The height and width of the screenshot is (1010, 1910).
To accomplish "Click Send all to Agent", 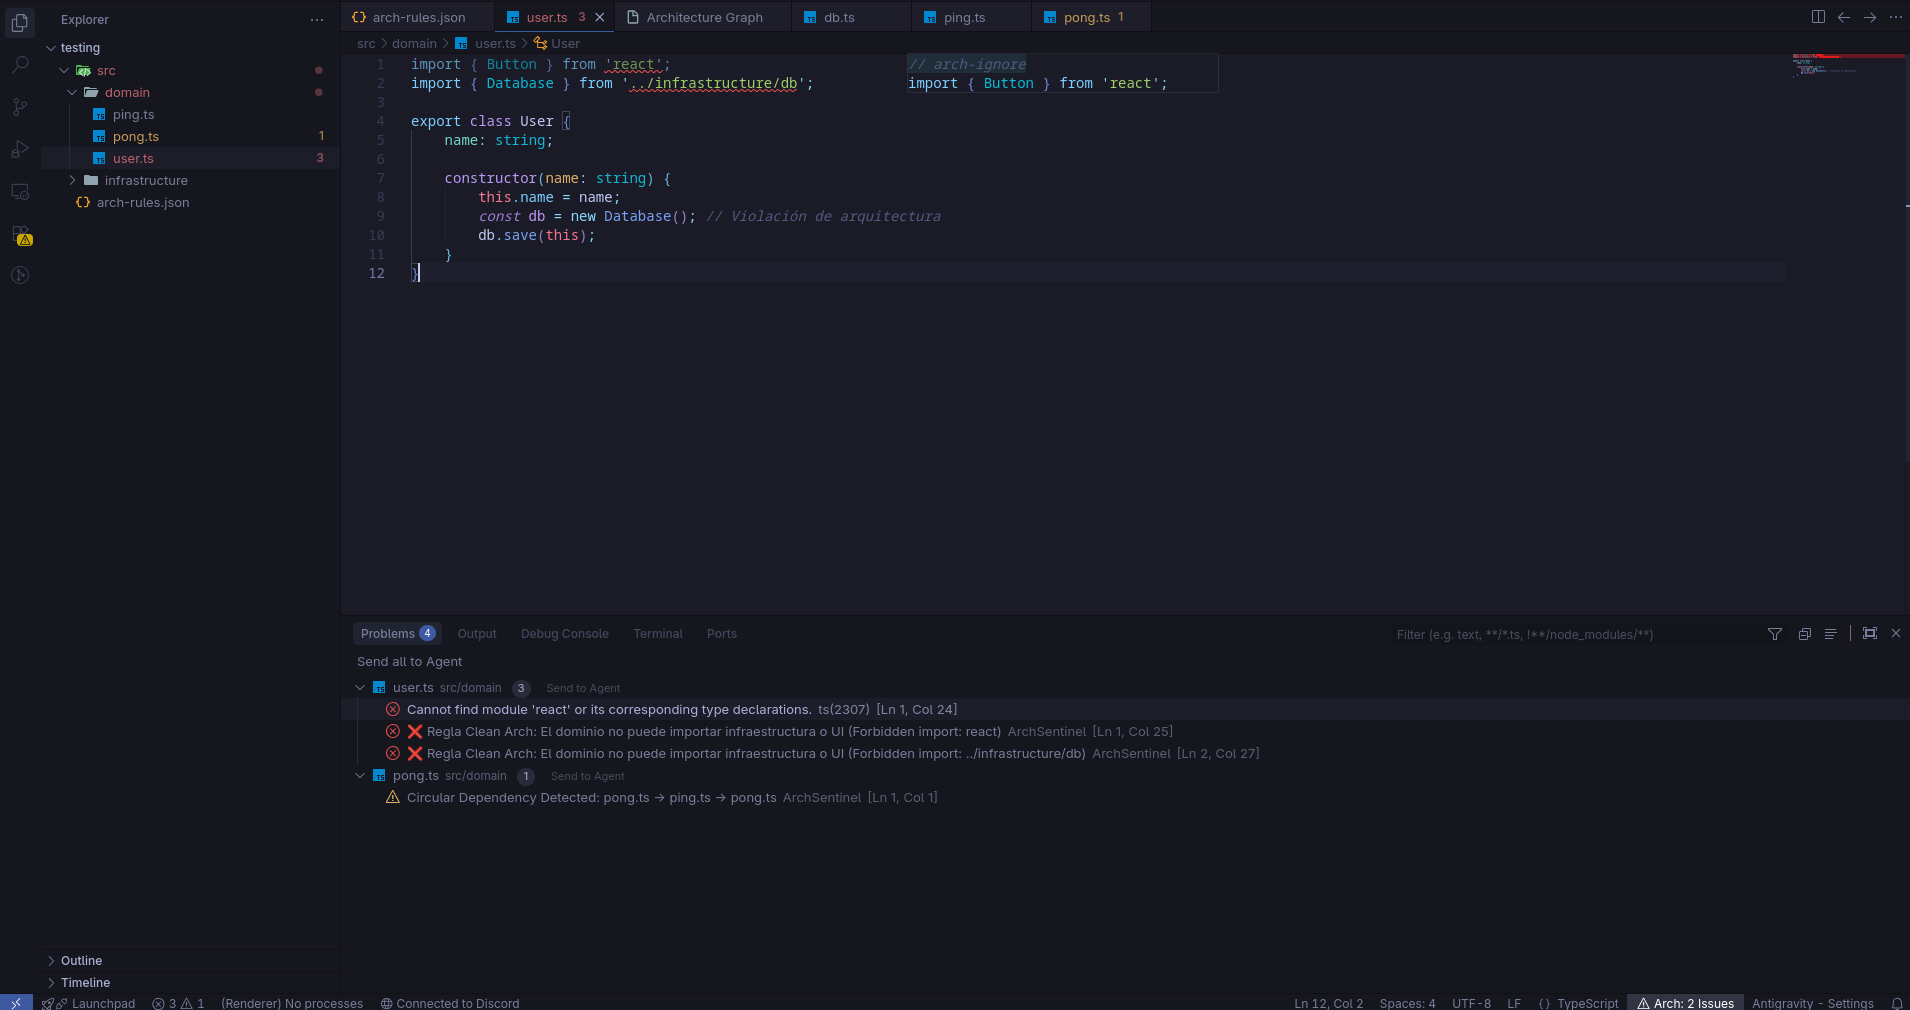I will (409, 662).
